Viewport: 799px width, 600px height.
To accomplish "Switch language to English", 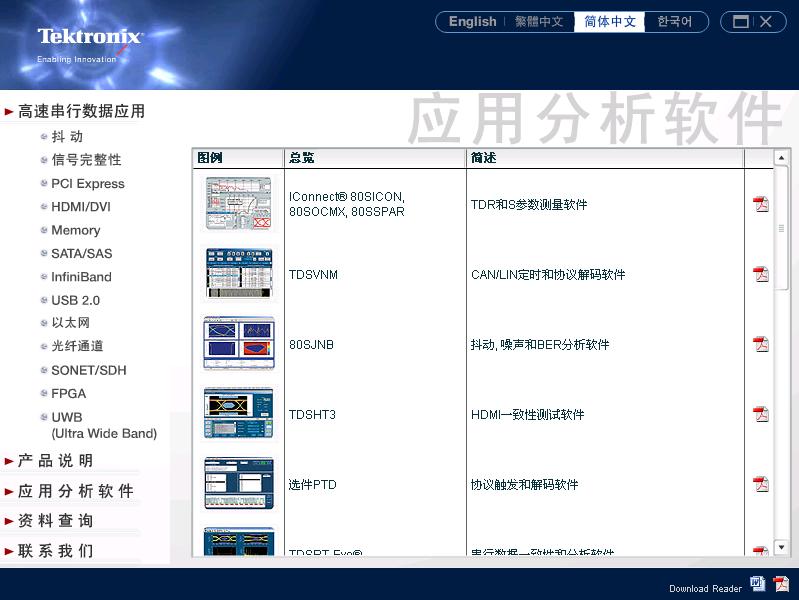I will (472, 21).
